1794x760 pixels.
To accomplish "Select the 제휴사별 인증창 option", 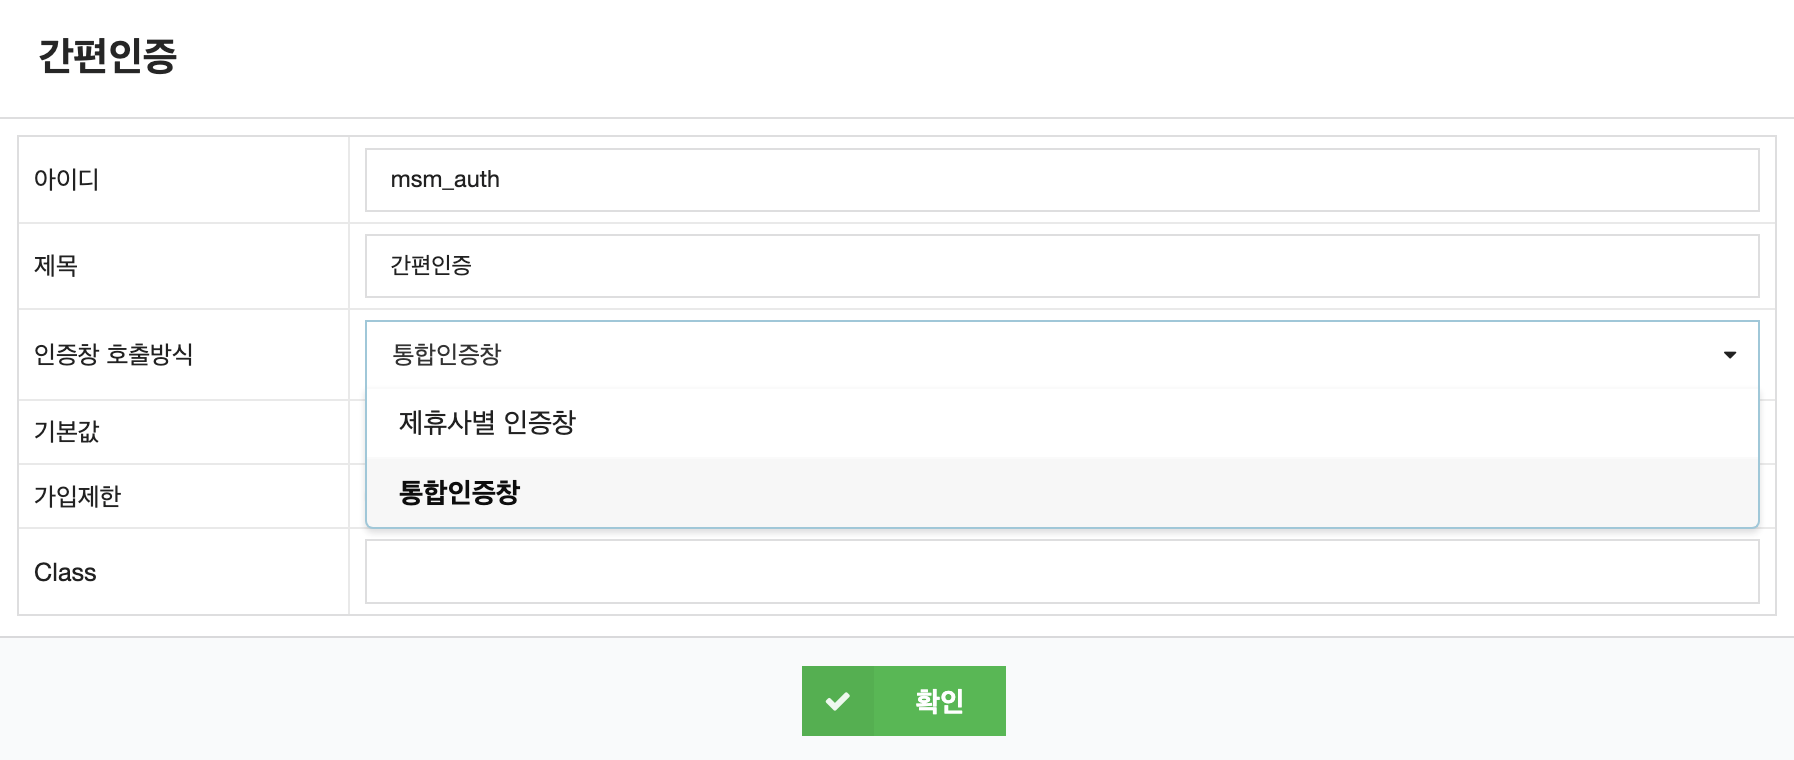I will coord(487,423).
